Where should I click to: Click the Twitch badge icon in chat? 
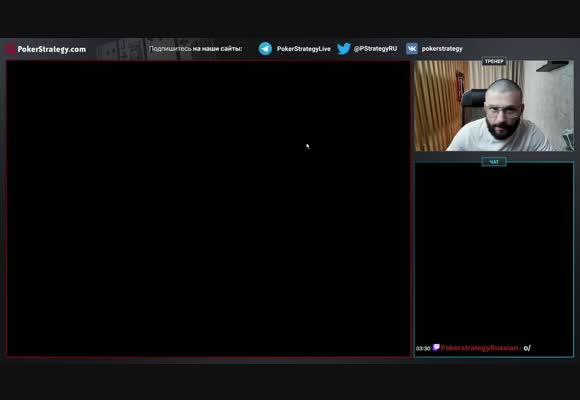(436, 347)
